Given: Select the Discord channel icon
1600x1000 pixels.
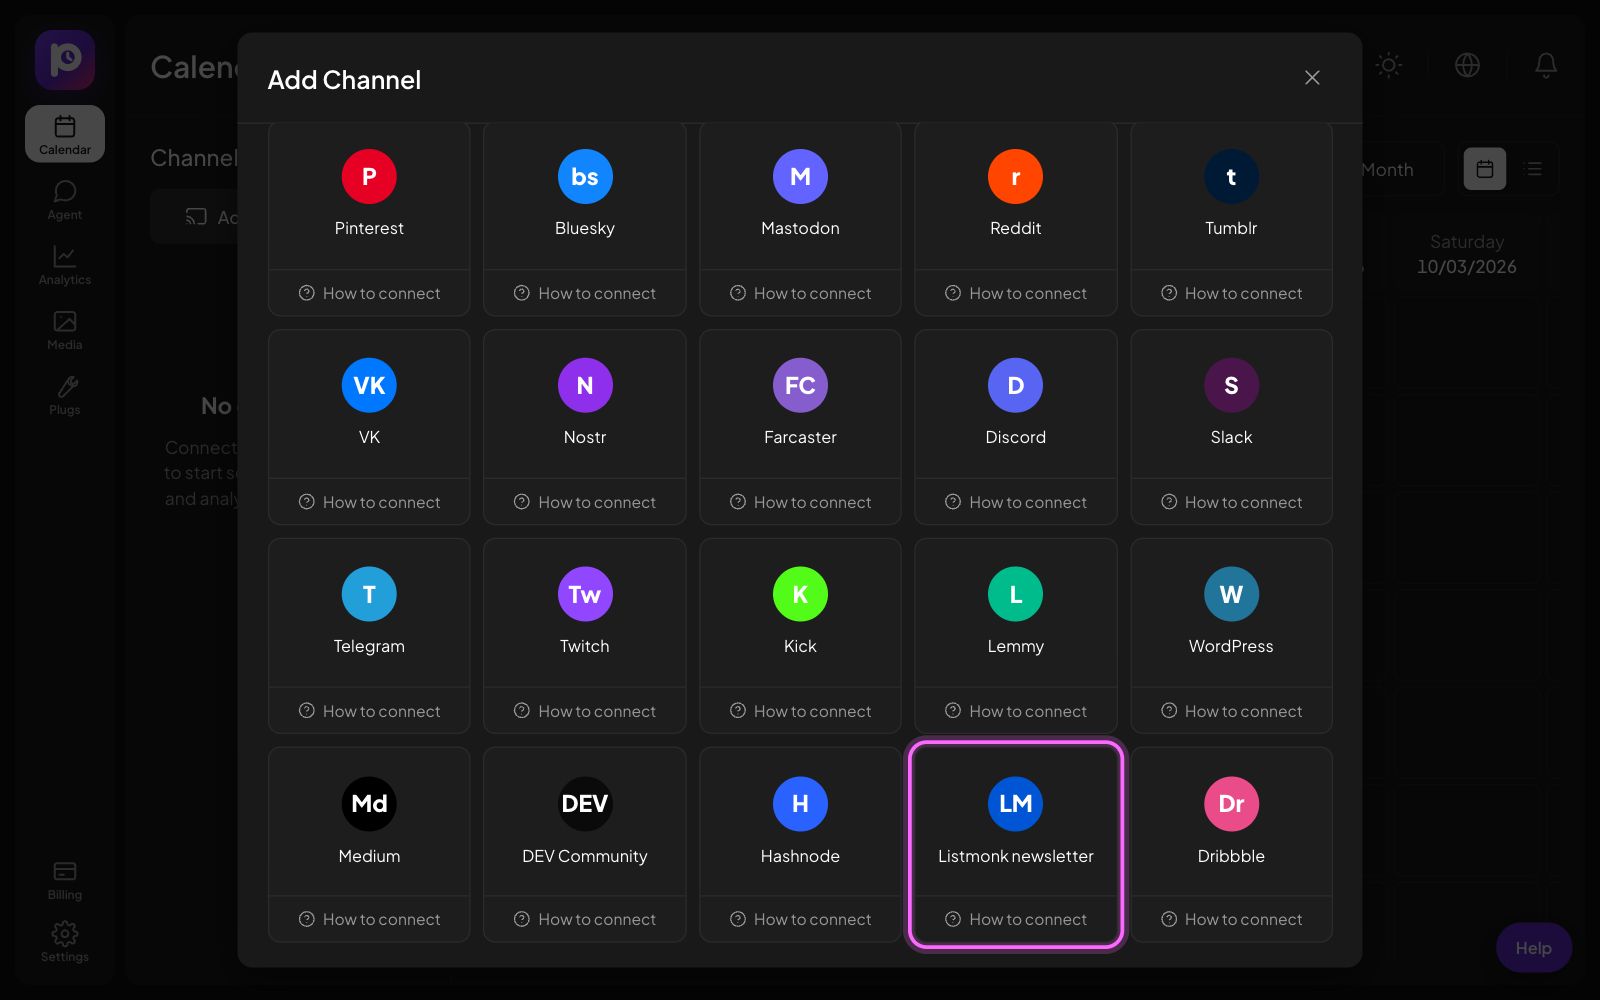Looking at the screenshot, I should (1015, 385).
